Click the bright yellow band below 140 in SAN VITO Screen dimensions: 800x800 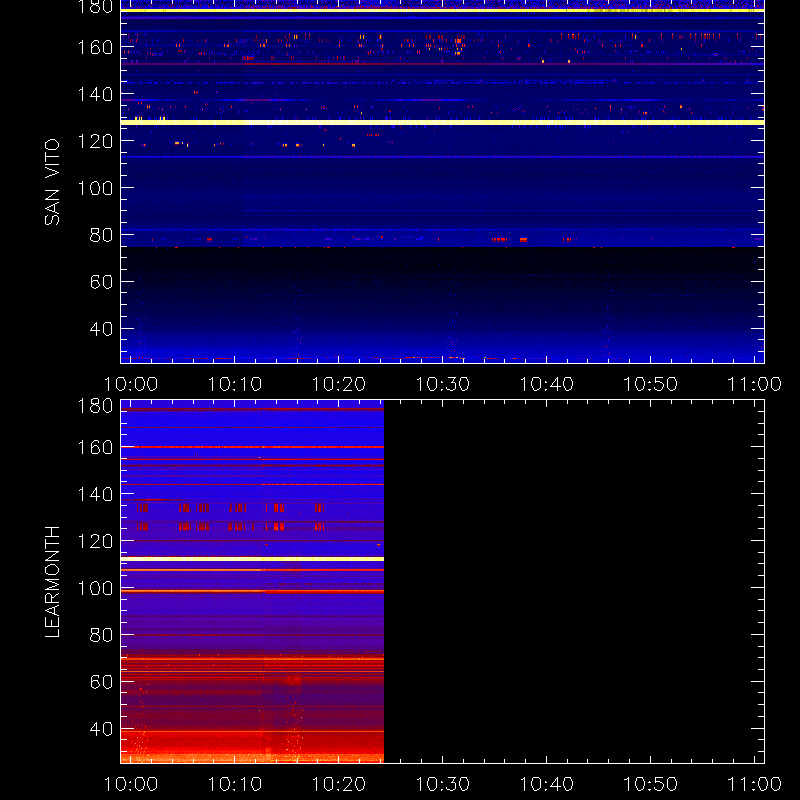click(x=442, y=122)
